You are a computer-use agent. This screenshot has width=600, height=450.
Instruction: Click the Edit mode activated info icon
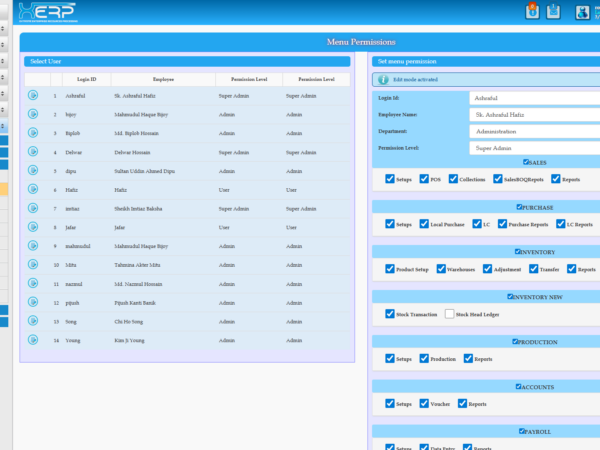[x=383, y=79]
